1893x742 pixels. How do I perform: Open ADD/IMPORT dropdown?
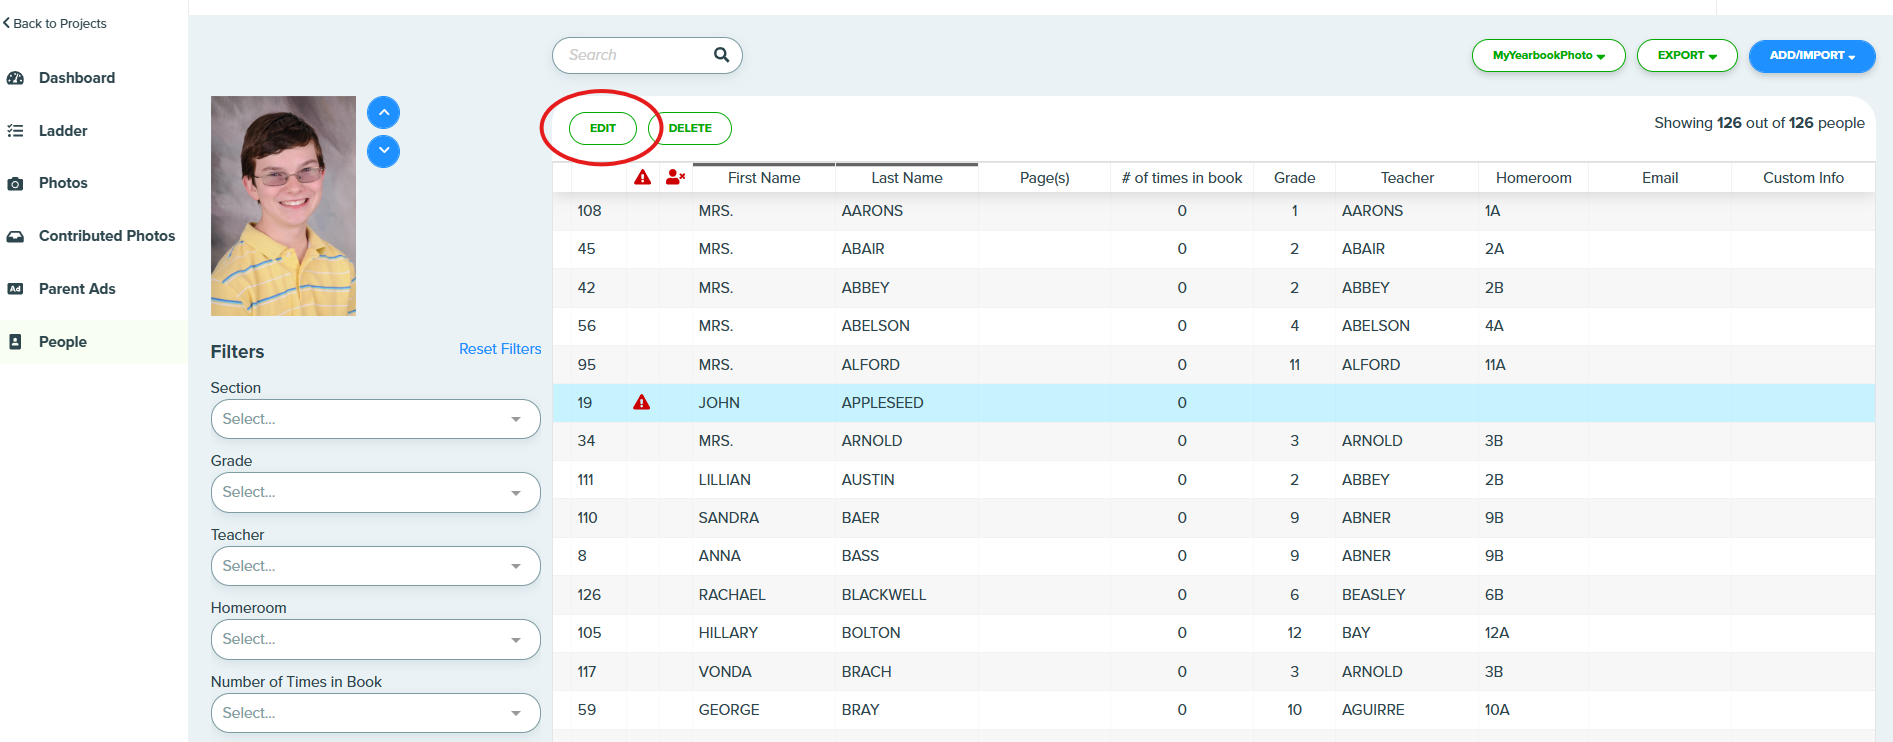pyautogui.click(x=1812, y=56)
